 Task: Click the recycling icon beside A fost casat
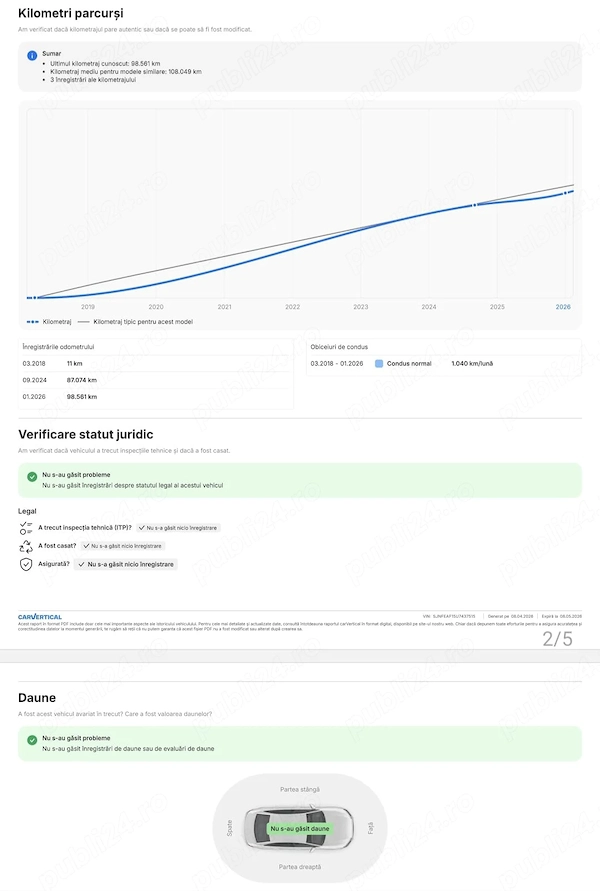[26, 546]
